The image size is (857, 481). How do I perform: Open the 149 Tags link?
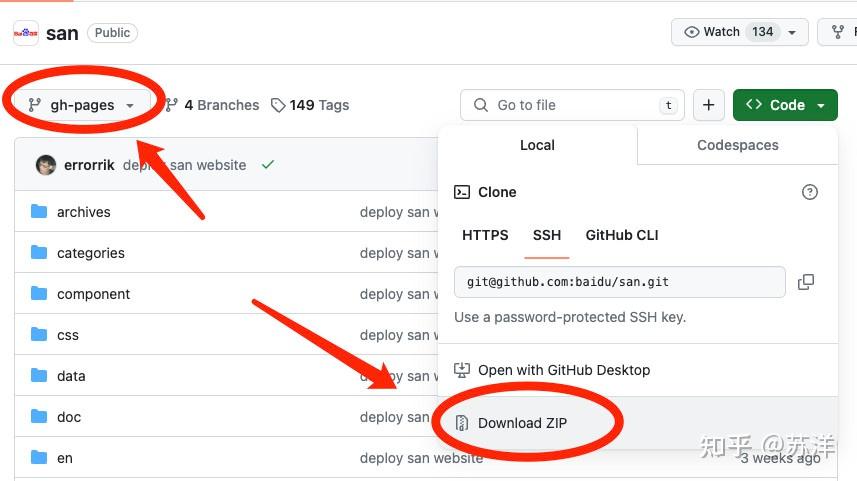310,105
